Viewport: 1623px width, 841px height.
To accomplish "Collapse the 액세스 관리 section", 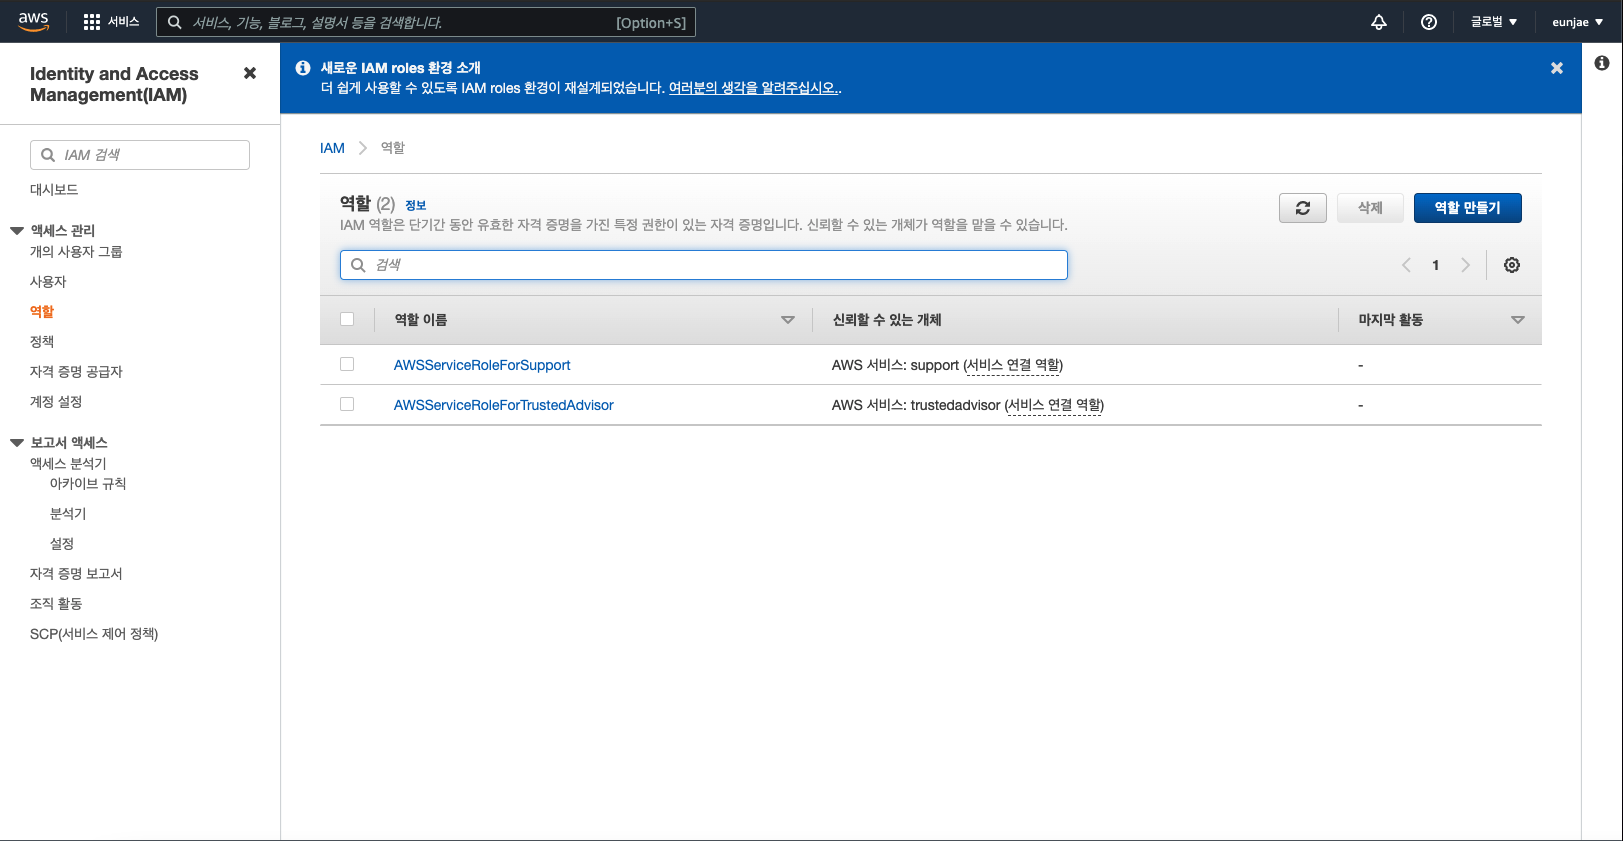I will point(17,230).
